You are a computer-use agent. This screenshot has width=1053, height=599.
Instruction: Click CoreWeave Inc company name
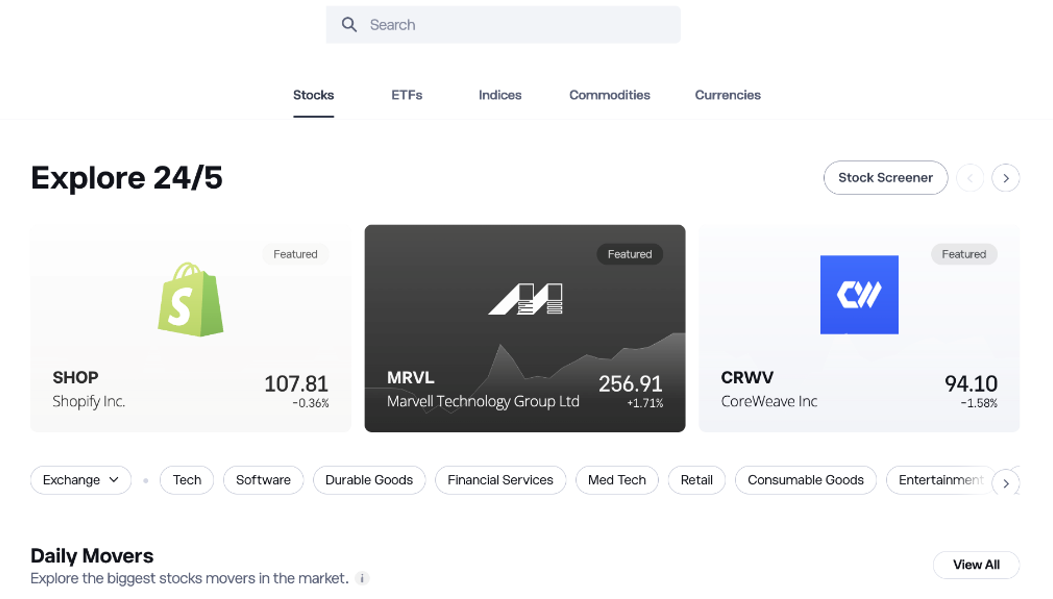[x=769, y=402]
